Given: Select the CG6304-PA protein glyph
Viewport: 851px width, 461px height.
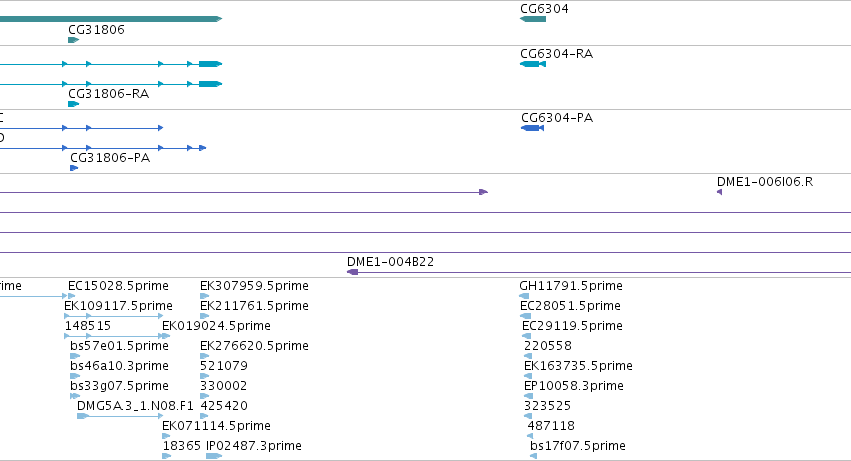Looking at the screenshot, I should (532, 128).
